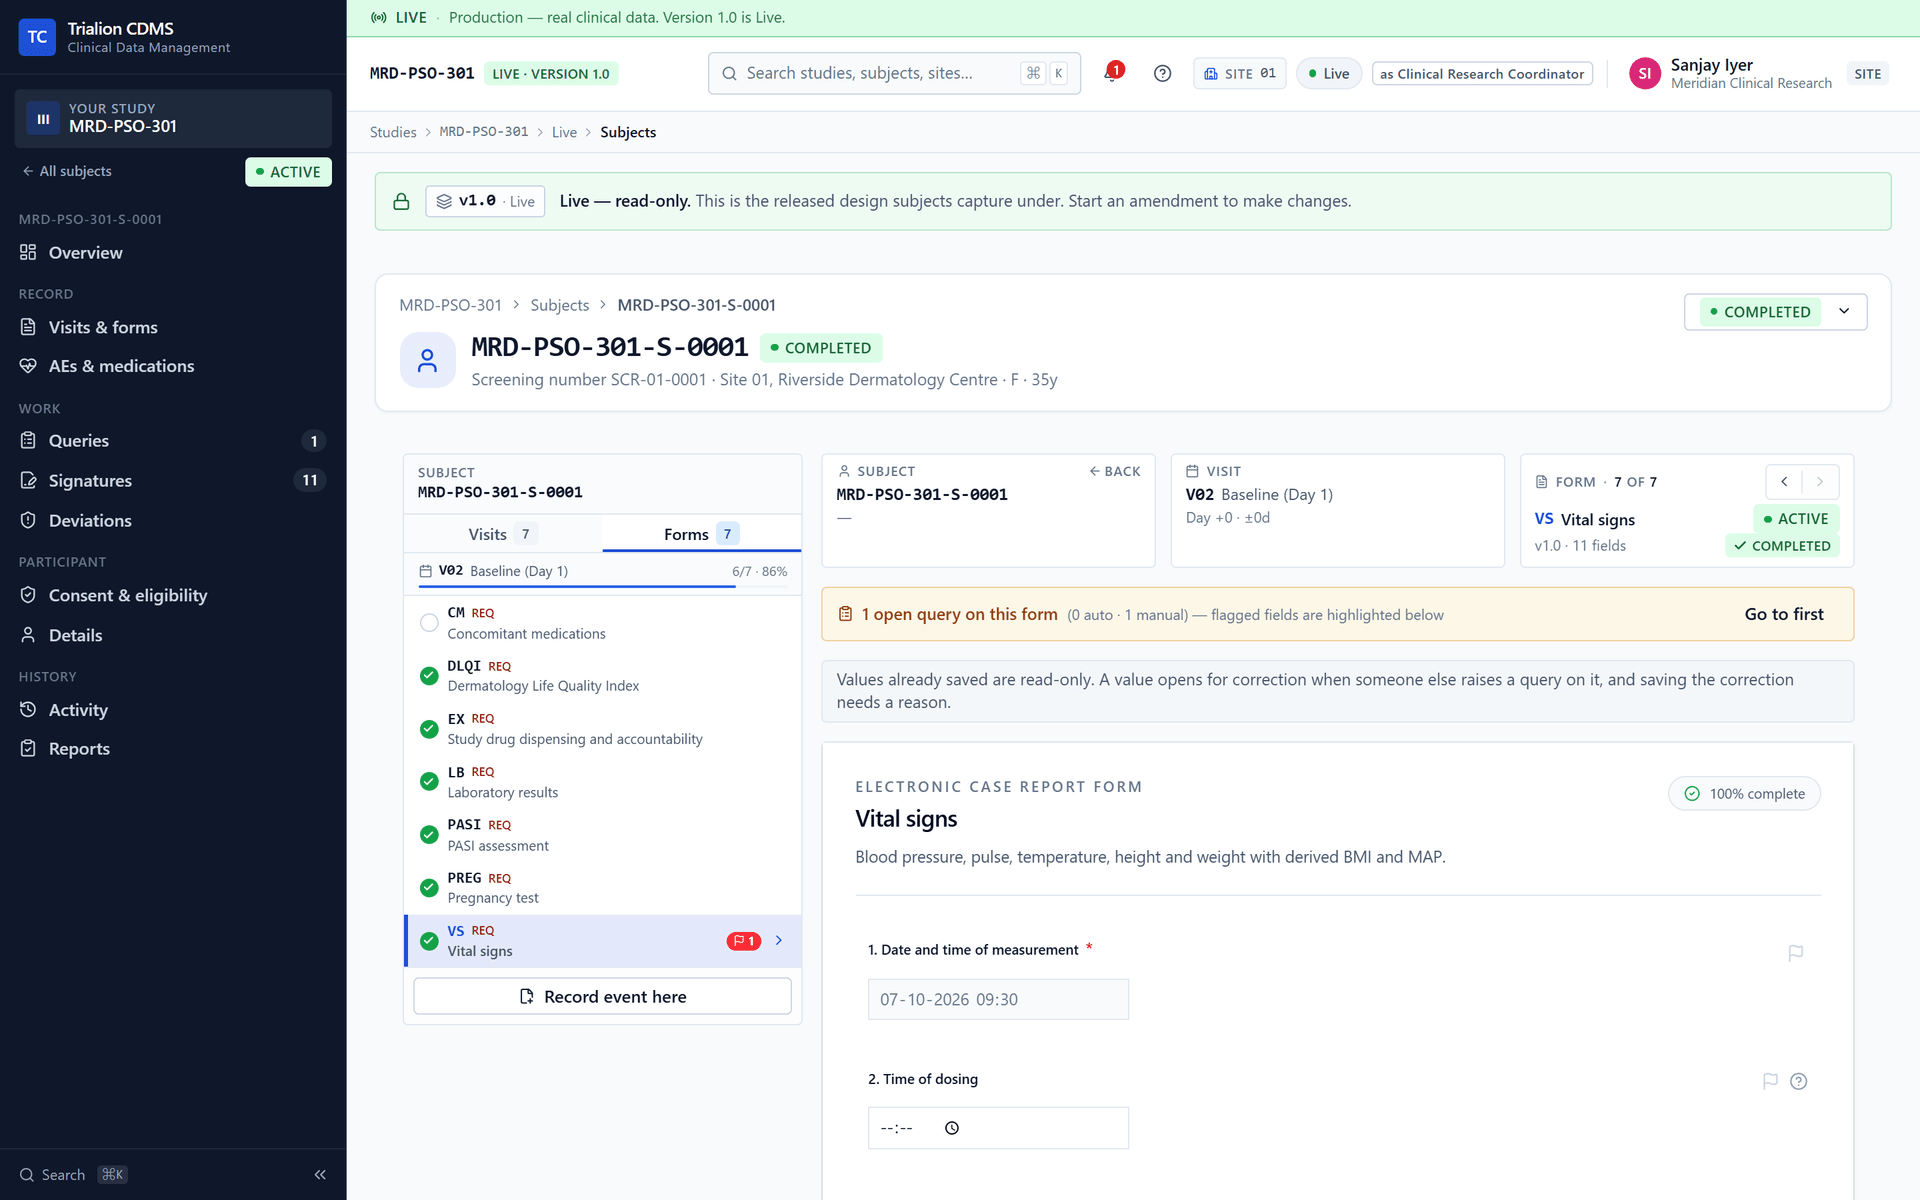
Task: Collapse the sidebar with double-chevron icon
Action: [x=320, y=1175]
